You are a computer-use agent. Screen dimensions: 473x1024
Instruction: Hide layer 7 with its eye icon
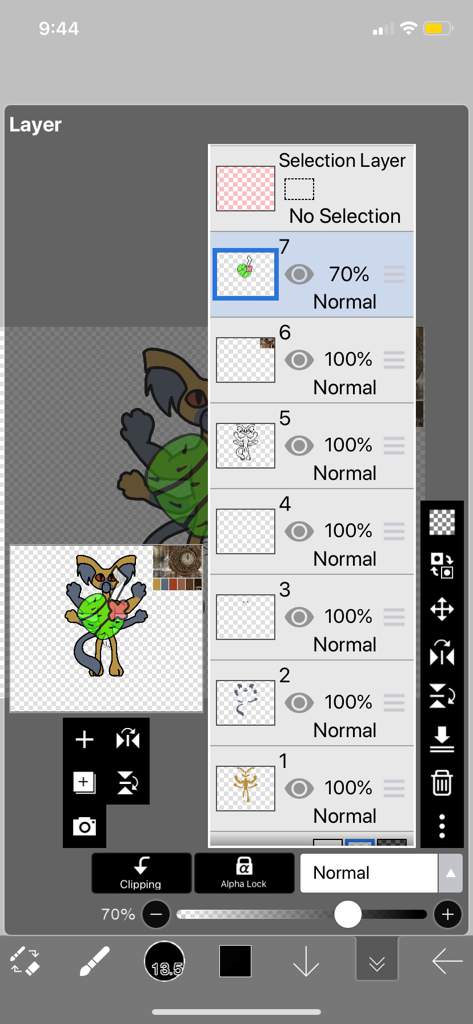[x=299, y=274]
